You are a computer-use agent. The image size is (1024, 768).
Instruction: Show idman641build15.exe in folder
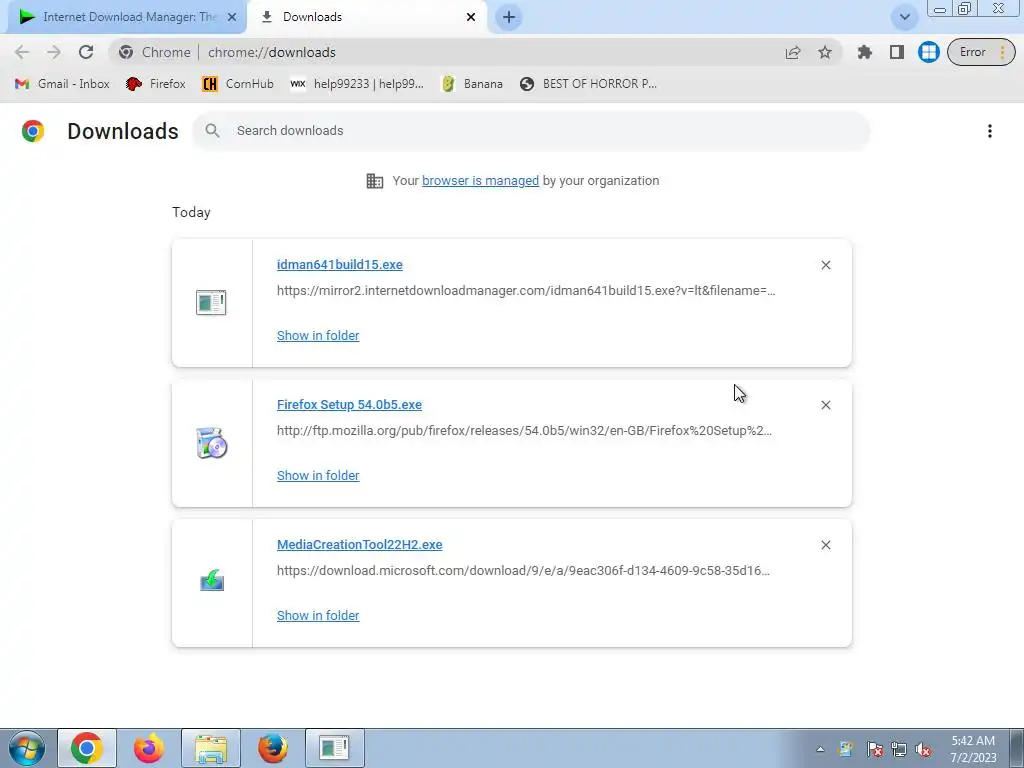click(x=318, y=336)
